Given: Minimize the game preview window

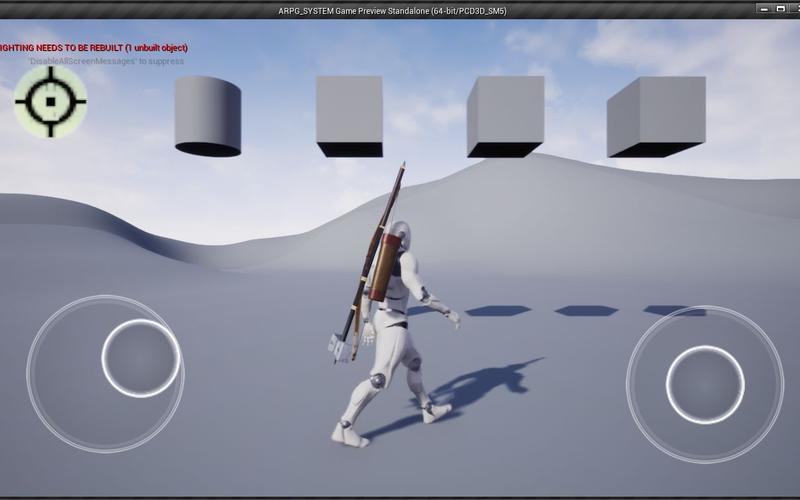Looking at the screenshot, I should (x=763, y=9).
